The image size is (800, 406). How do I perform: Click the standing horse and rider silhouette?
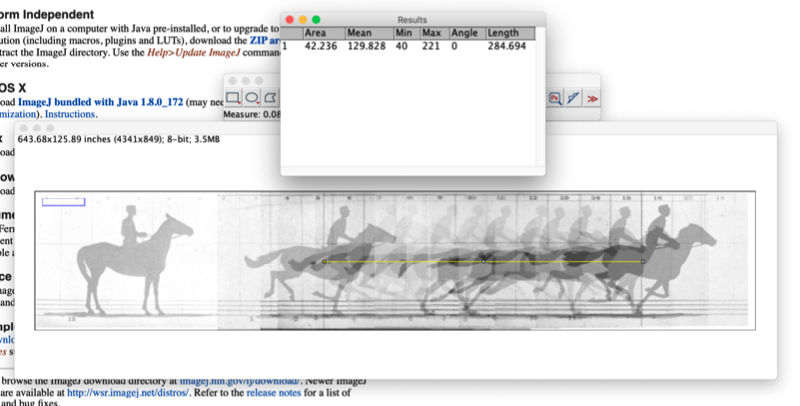coord(135,260)
